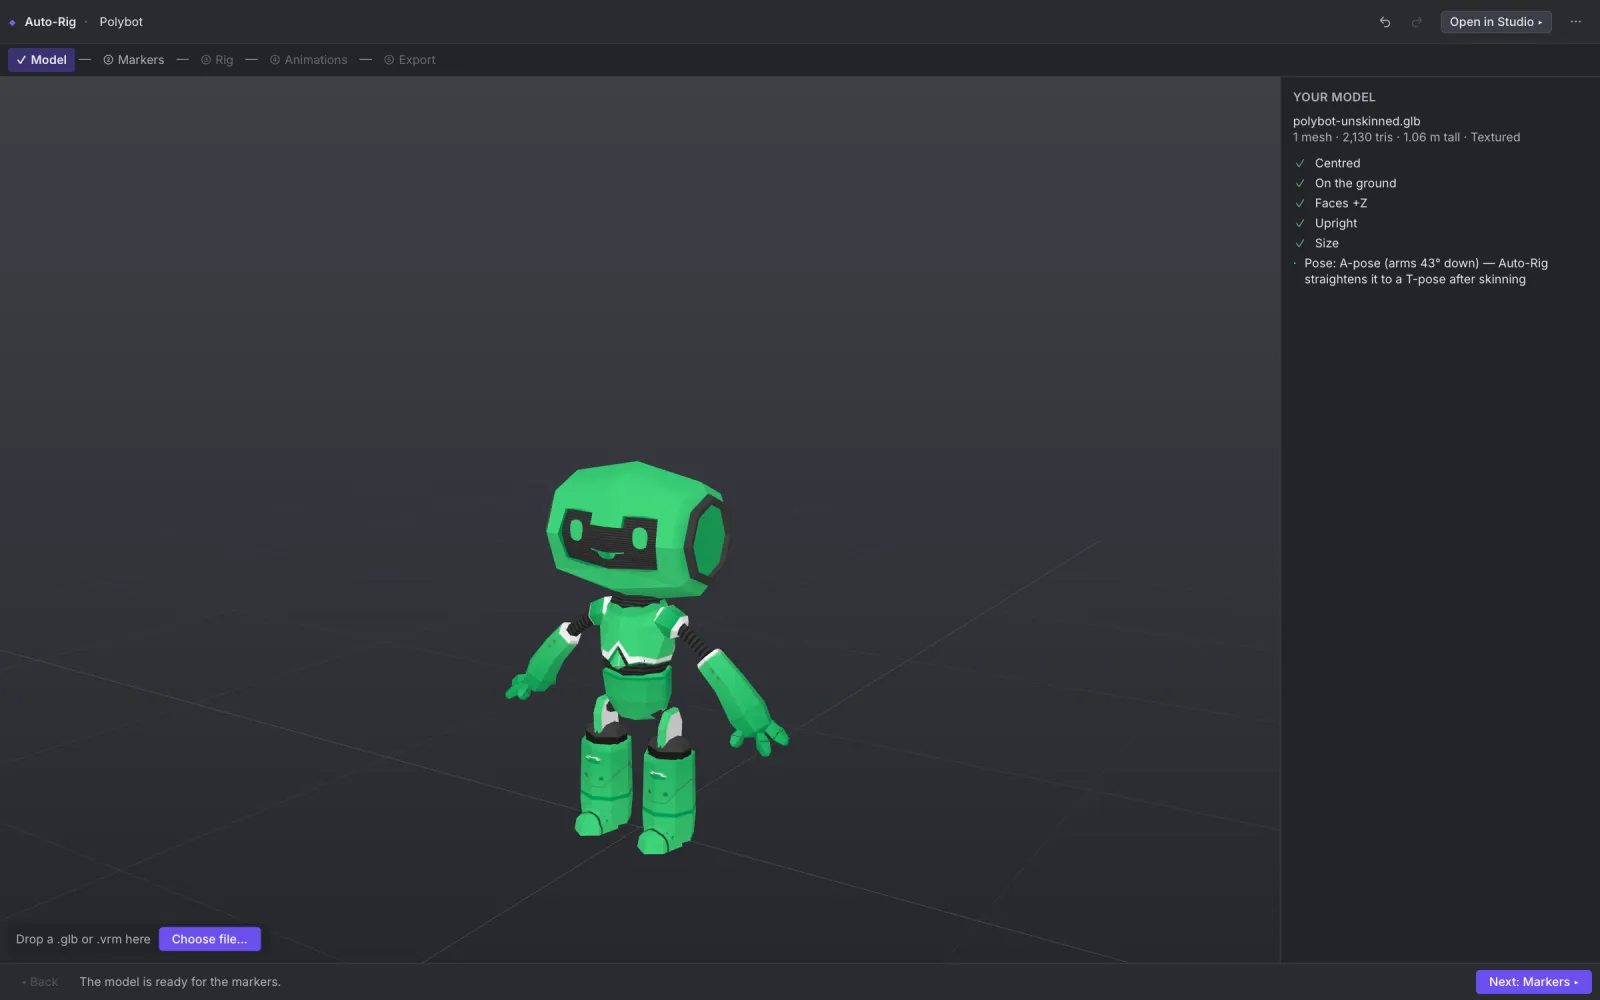The image size is (1600, 1000).
Task: Click the polybot-unskinned.glb file name
Action: tap(1356, 121)
